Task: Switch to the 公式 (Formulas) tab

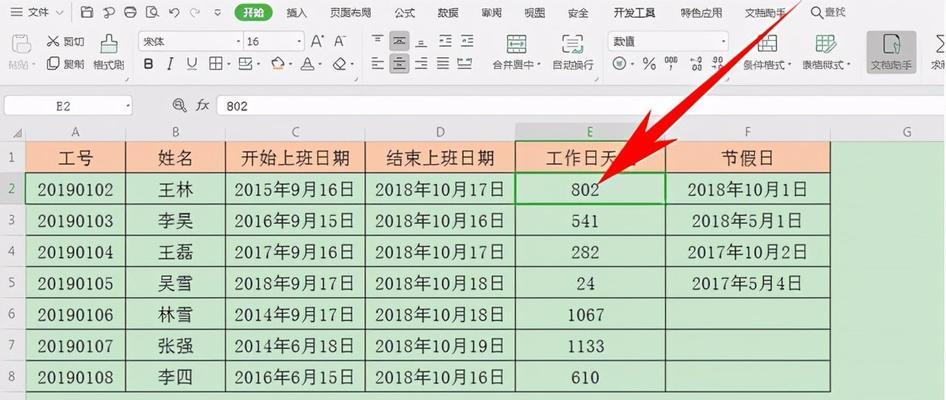Action: [x=404, y=12]
